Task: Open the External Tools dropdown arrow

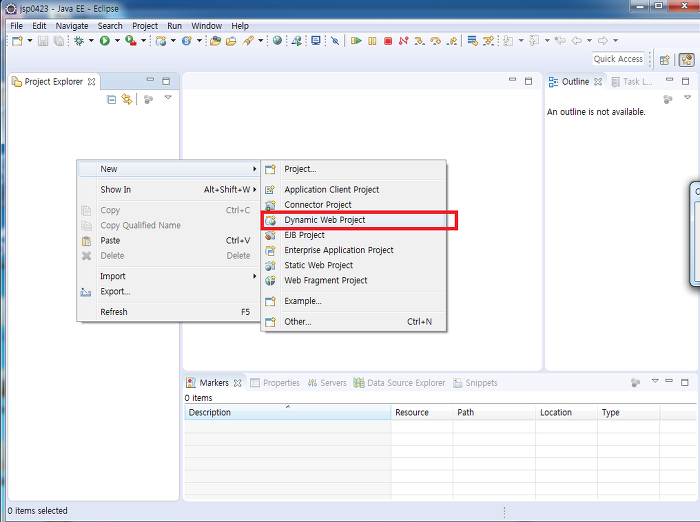Action: (x=143, y=41)
